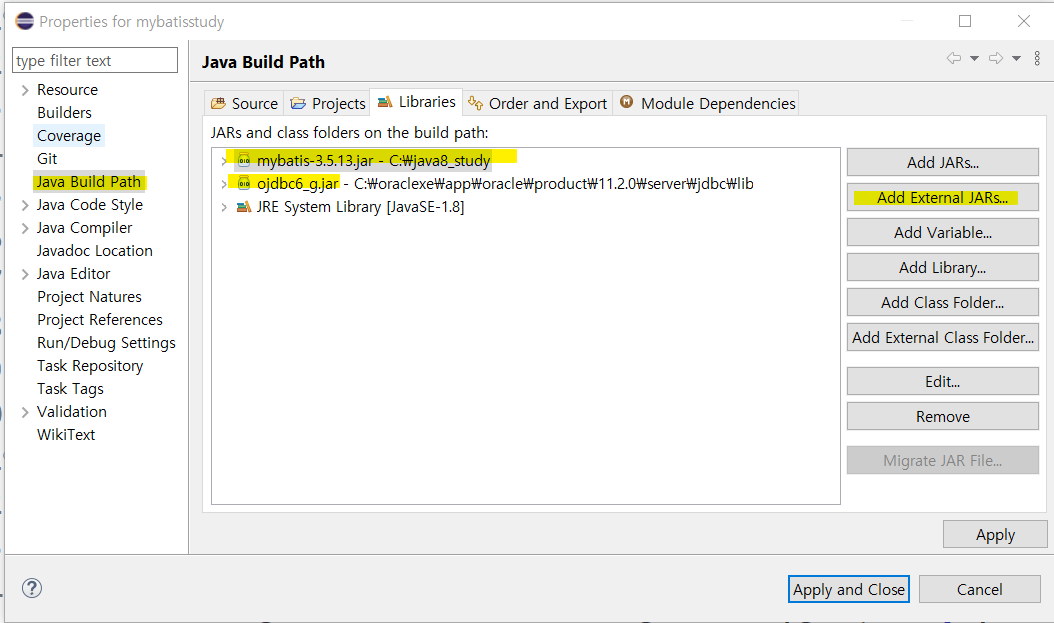Viewport: 1054px width, 623px height.
Task: Expand the Resource tree node
Action: (x=25, y=90)
